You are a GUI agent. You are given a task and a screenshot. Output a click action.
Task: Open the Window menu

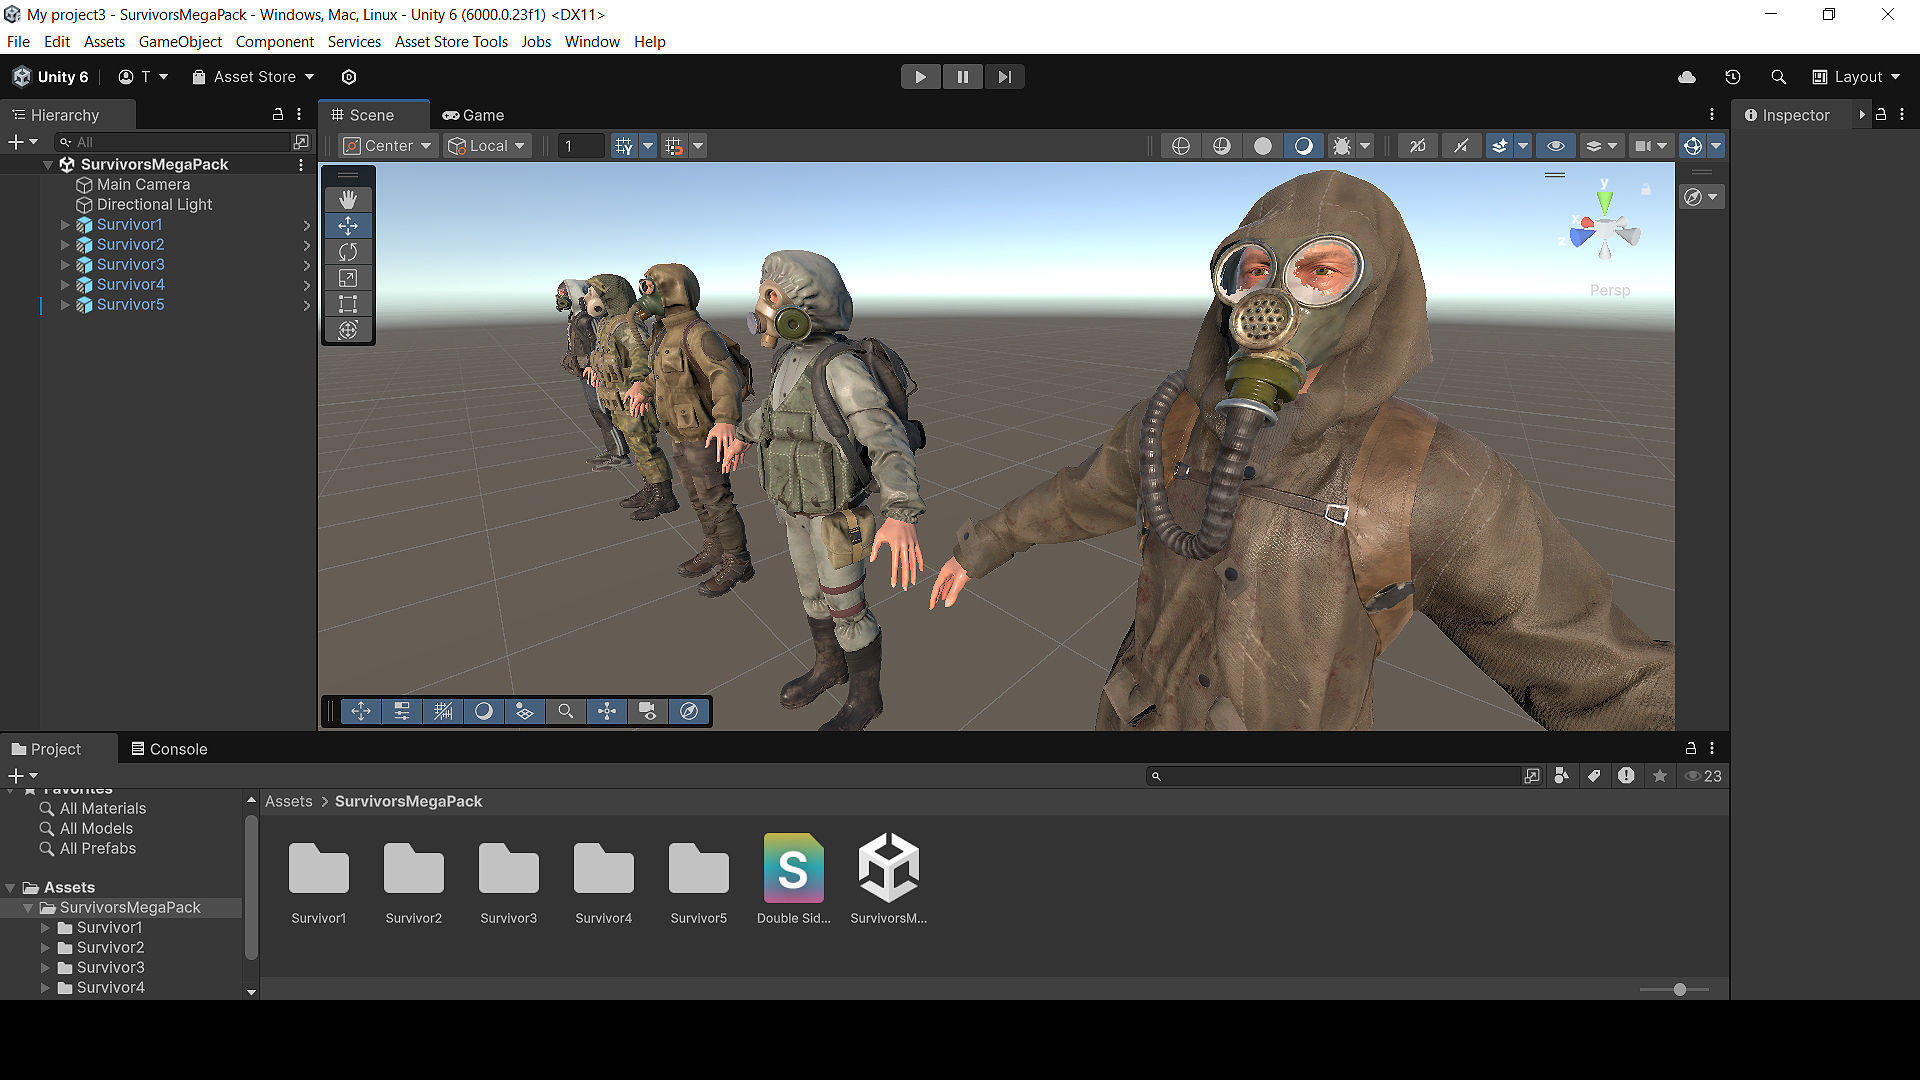coord(592,42)
